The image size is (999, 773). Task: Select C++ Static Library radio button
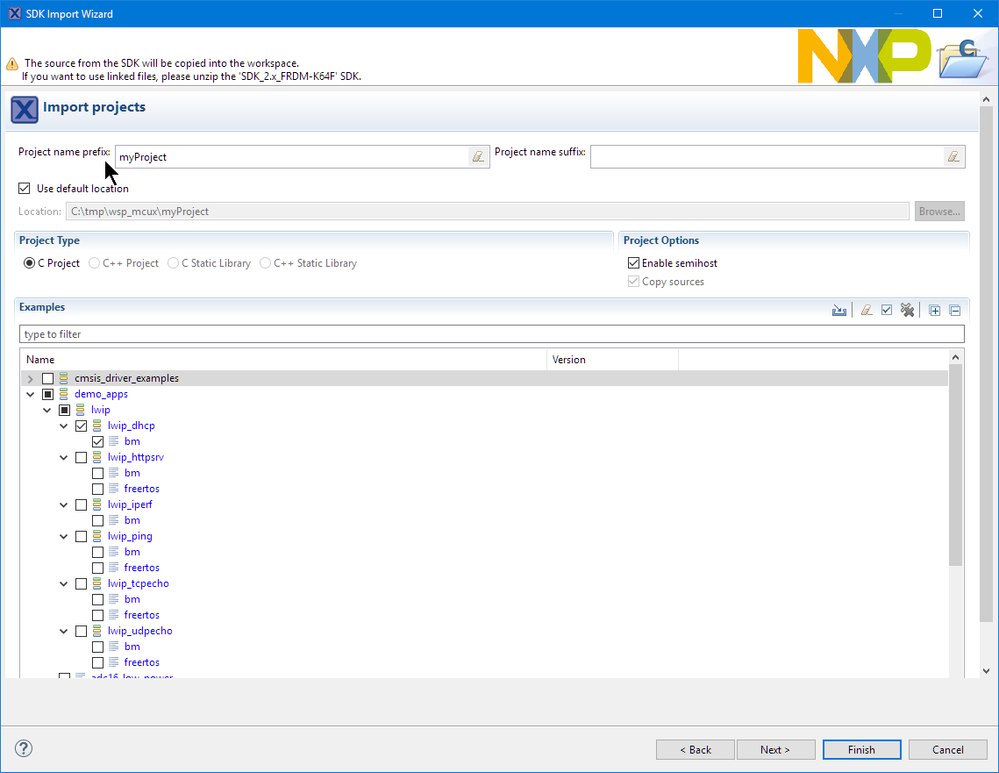(265, 263)
